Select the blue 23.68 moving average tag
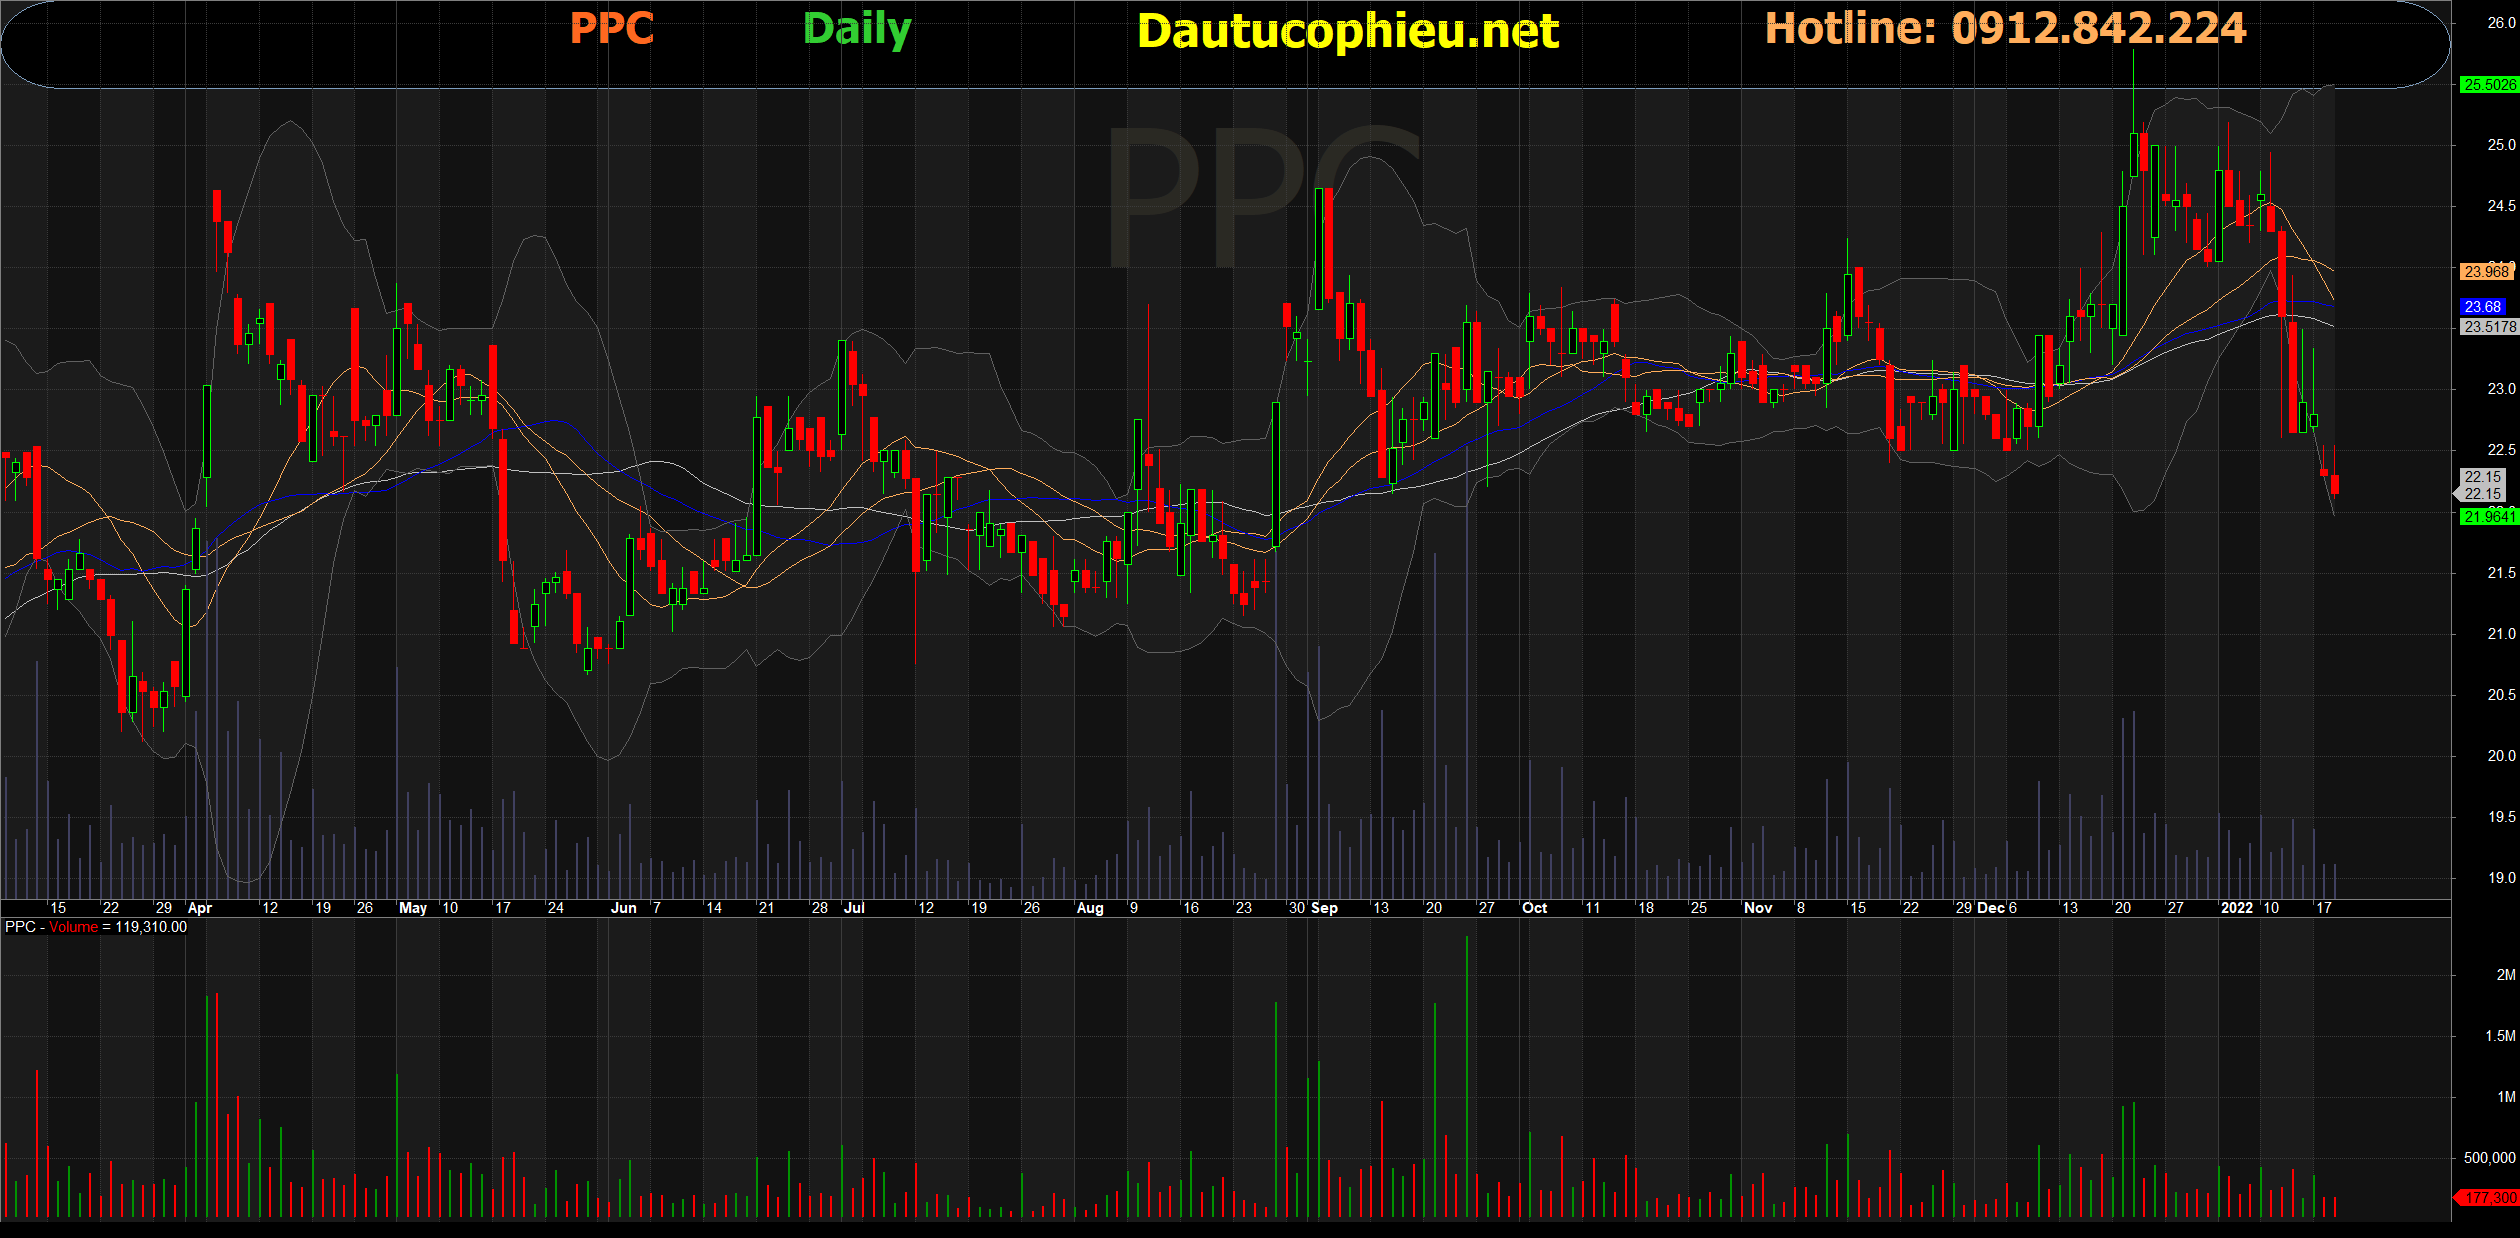 [2483, 306]
